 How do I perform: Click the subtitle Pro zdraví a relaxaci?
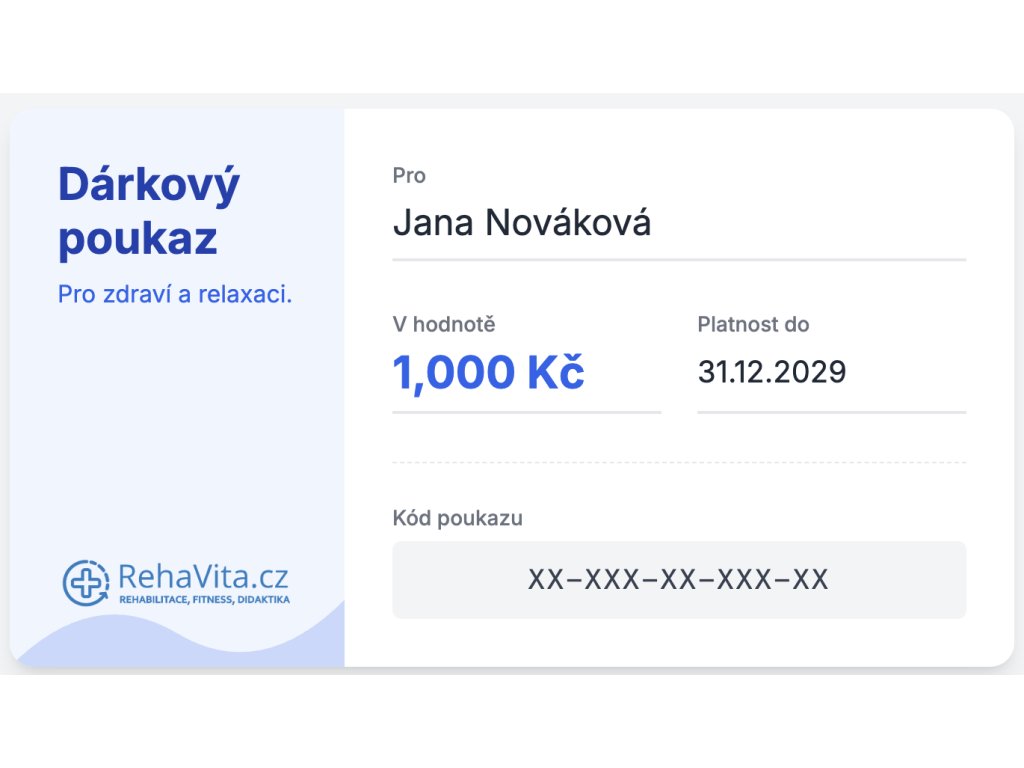point(175,295)
